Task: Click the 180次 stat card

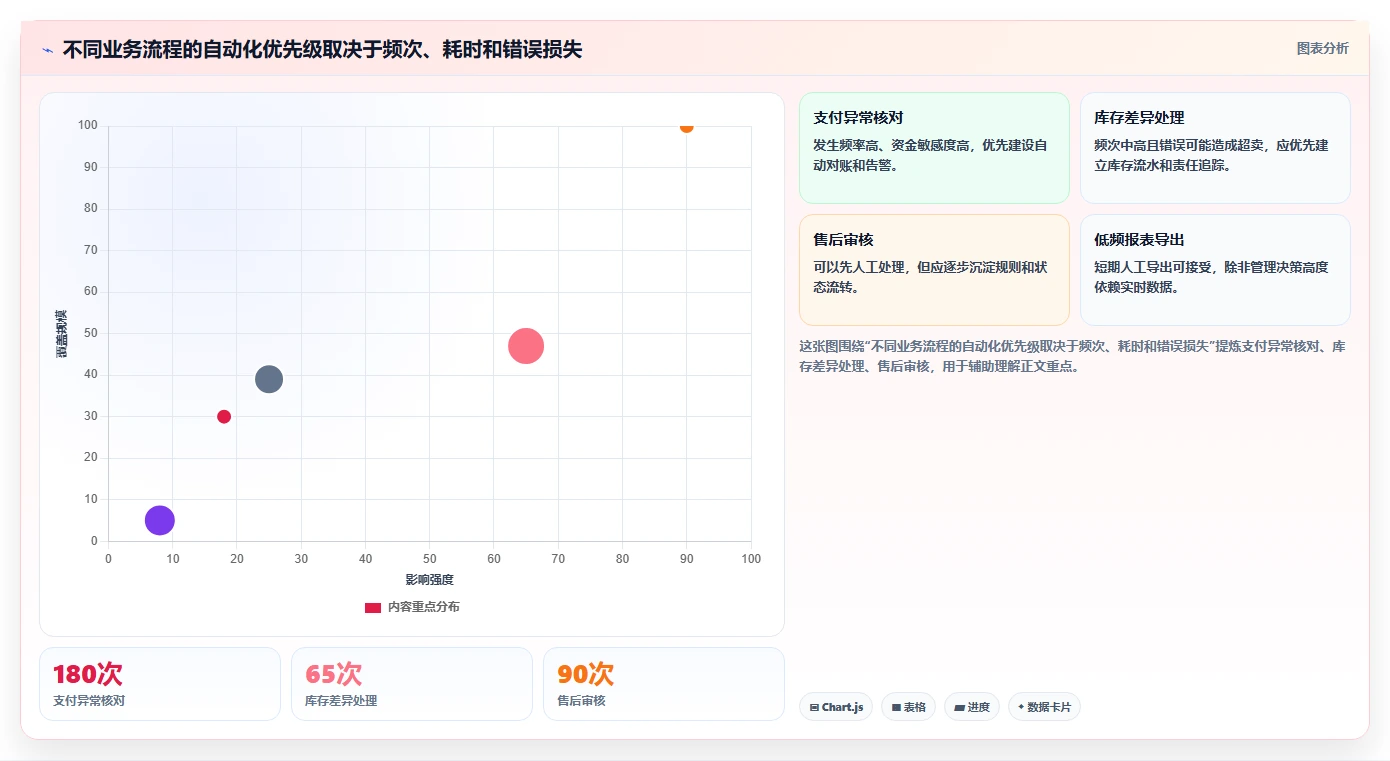Action: click(x=160, y=684)
